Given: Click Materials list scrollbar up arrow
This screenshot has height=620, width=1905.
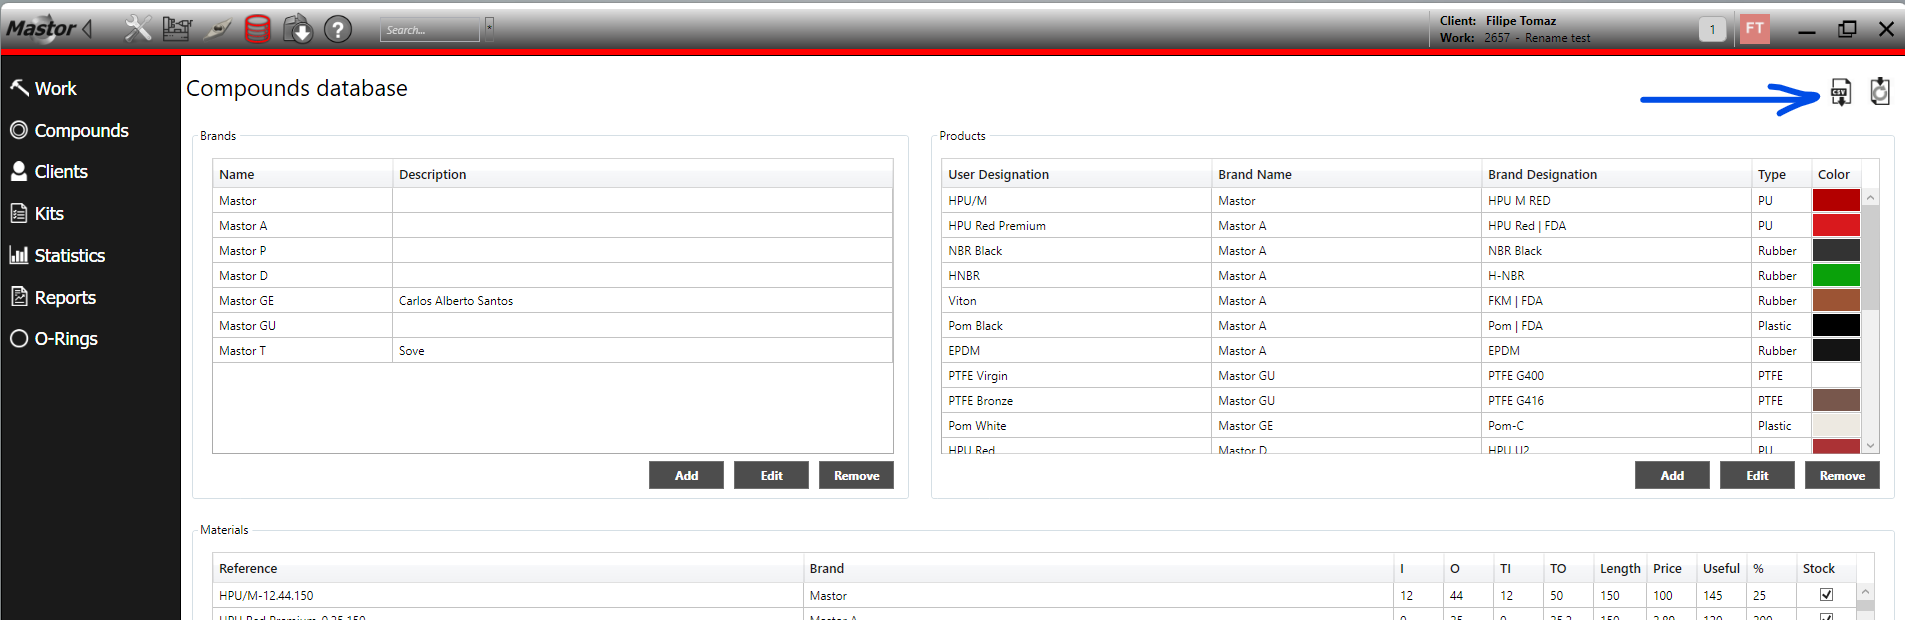Looking at the screenshot, I should (1865, 592).
